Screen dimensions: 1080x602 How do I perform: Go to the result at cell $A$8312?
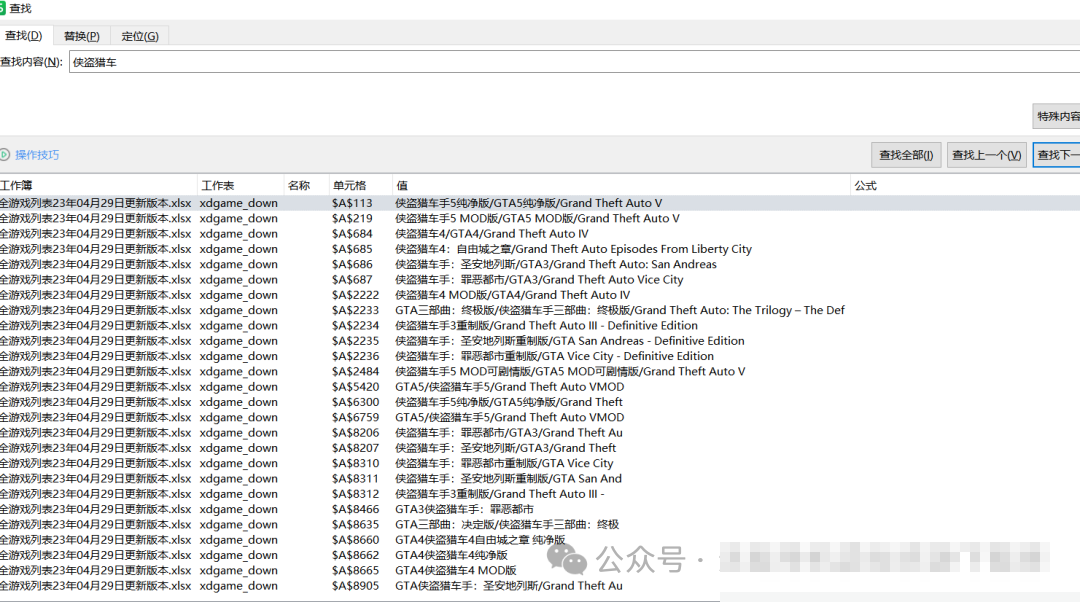click(x=540, y=494)
